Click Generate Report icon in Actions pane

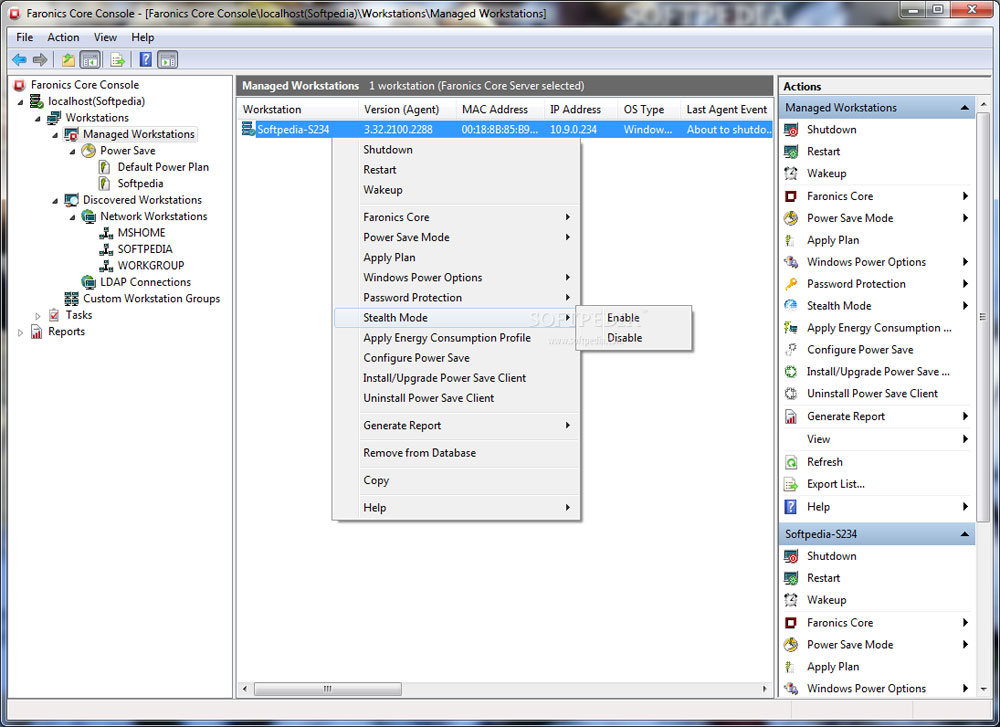coord(791,416)
